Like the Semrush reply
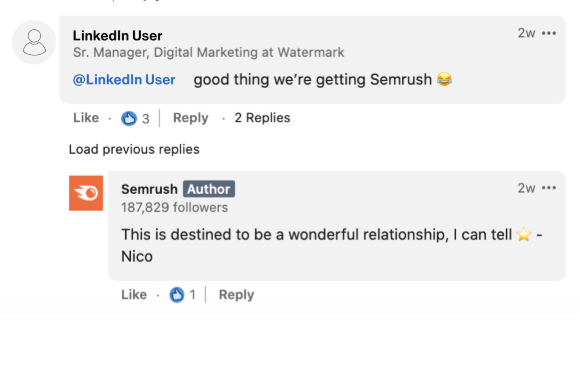 click(134, 294)
